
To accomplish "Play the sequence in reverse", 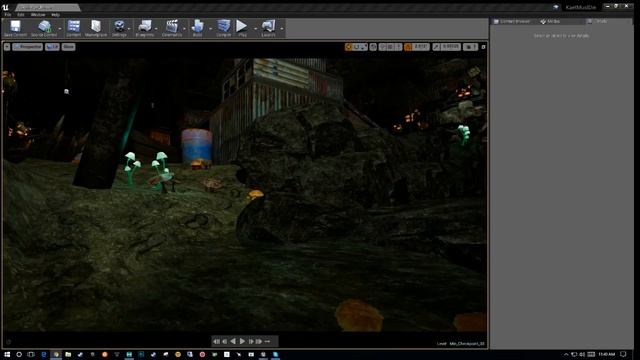I will coord(233,341).
